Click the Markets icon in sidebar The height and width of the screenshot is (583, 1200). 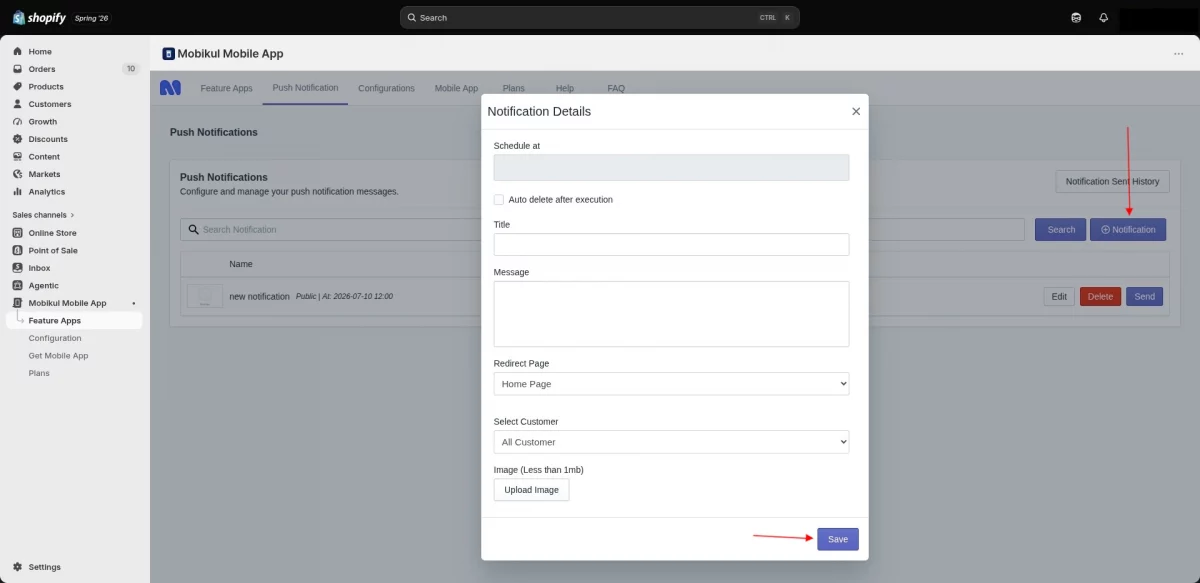(x=18, y=174)
